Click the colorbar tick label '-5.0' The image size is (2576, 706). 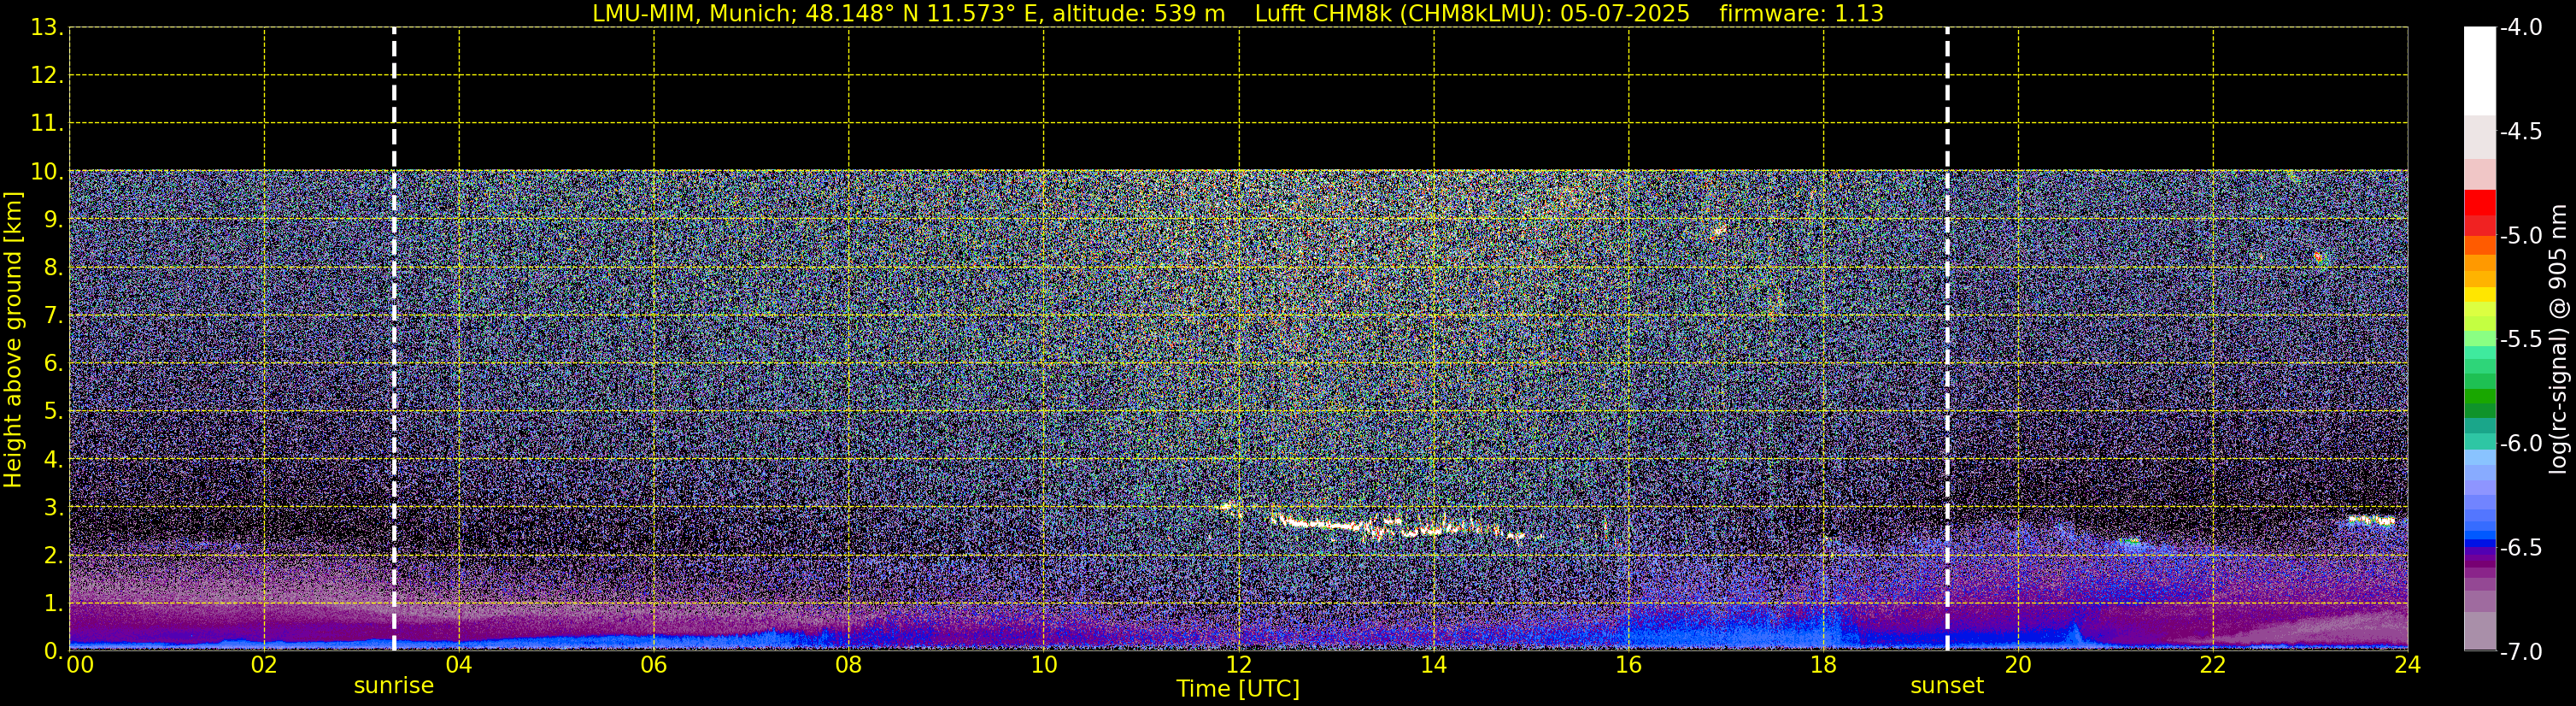2521,236
